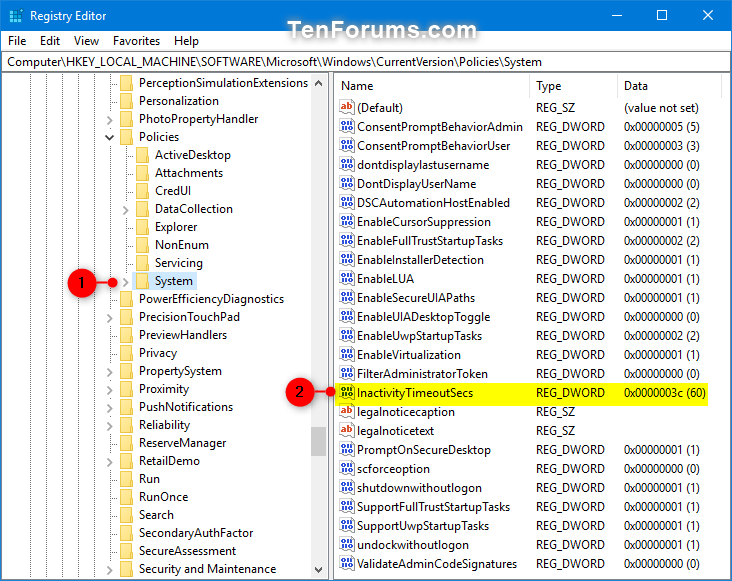Expand the System key
Viewport: 732px width, 581px height.
126,281
